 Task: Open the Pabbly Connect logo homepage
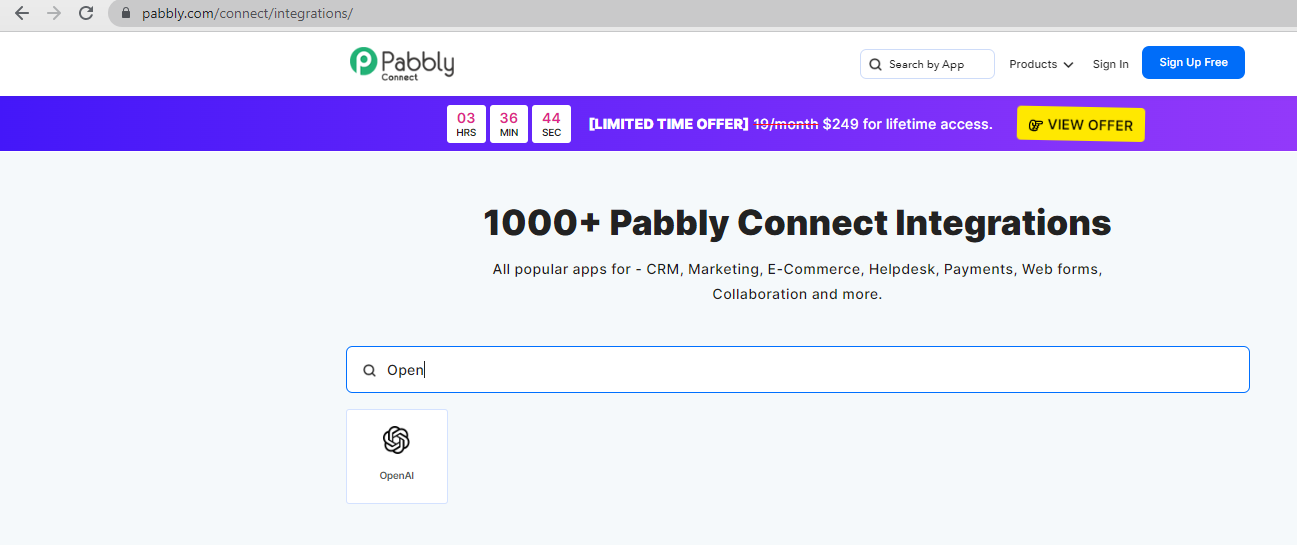(402, 64)
